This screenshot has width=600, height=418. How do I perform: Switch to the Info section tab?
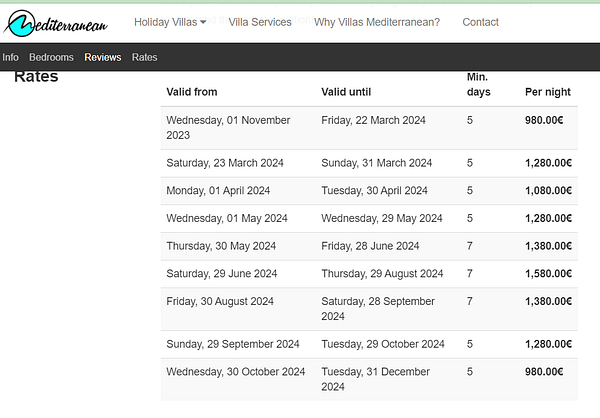[10, 57]
